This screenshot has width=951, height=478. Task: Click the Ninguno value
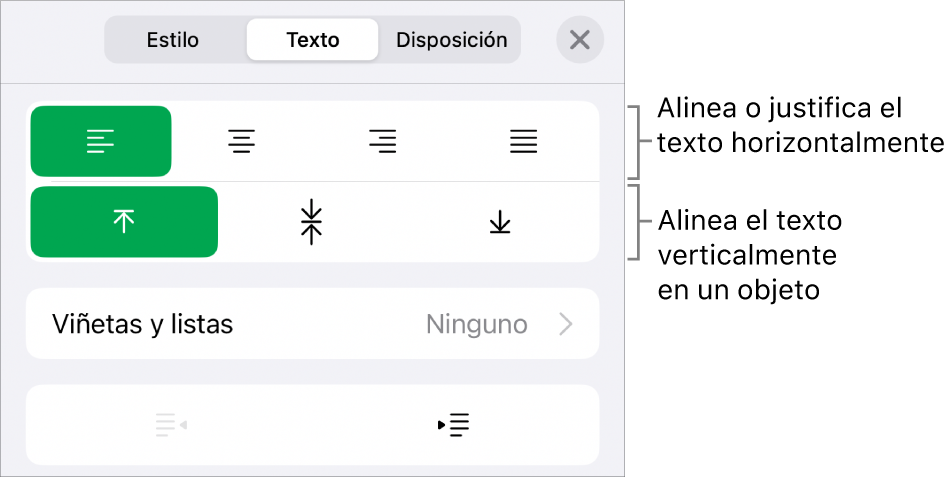point(477,325)
